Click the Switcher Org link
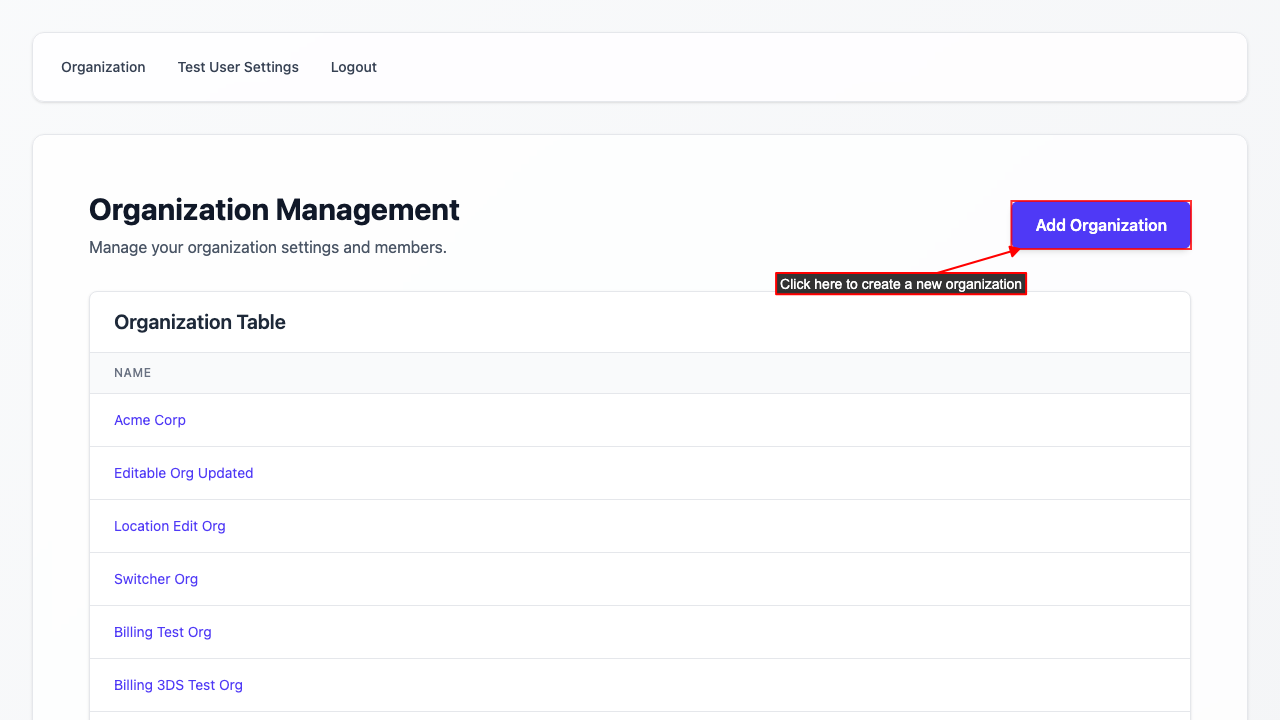This screenshot has width=1280, height=720. tap(156, 579)
